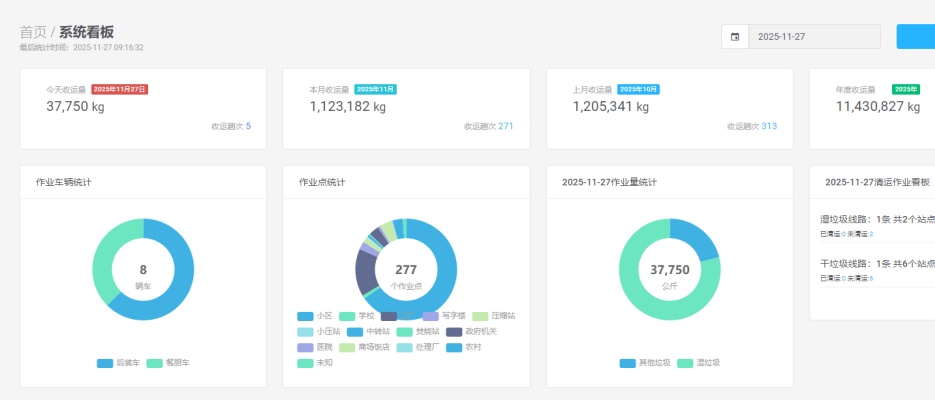Toggle 餐厨车 legend in vehicle chart

168,363
